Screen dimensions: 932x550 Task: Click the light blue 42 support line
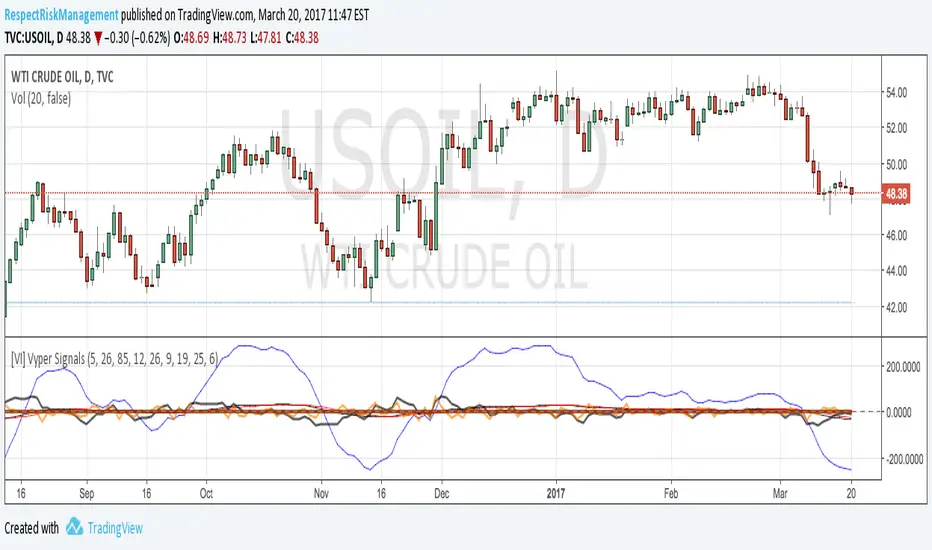pos(430,303)
